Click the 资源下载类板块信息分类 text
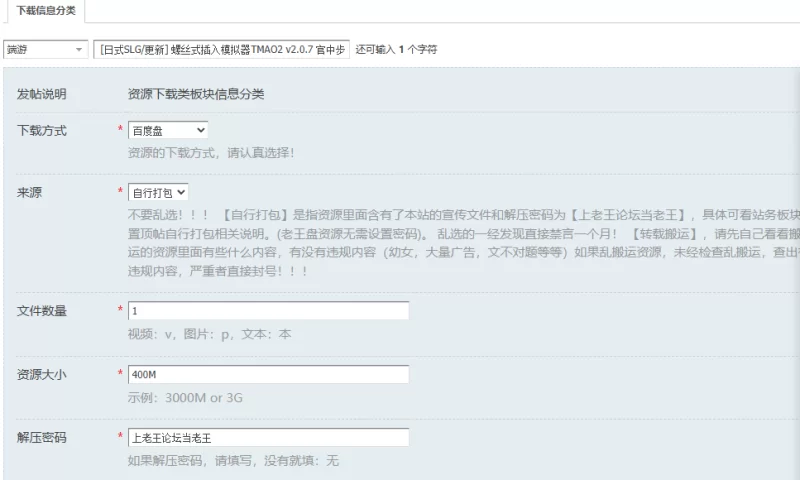Image resolution: width=800 pixels, height=480 pixels. pyautogui.click(x=196, y=94)
